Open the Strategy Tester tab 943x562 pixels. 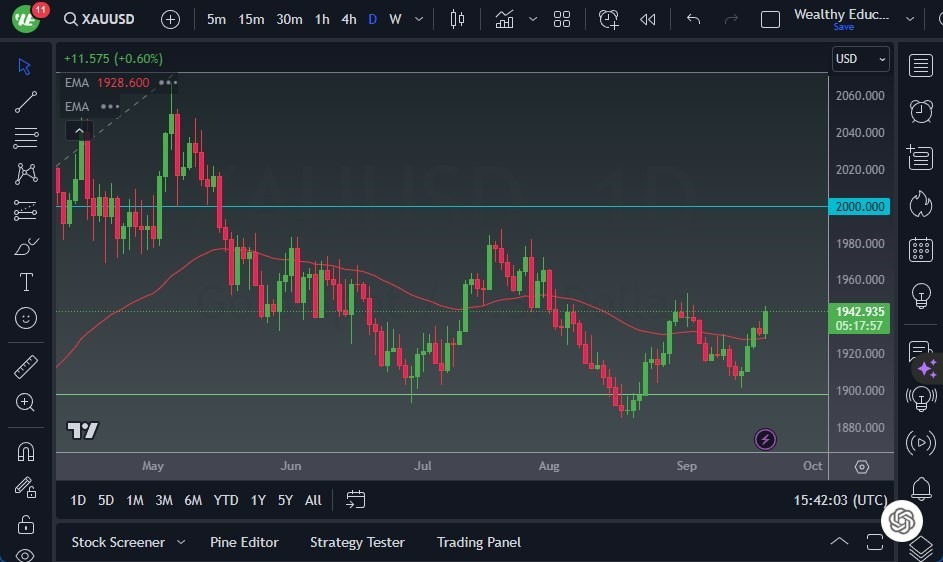(x=357, y=542)
